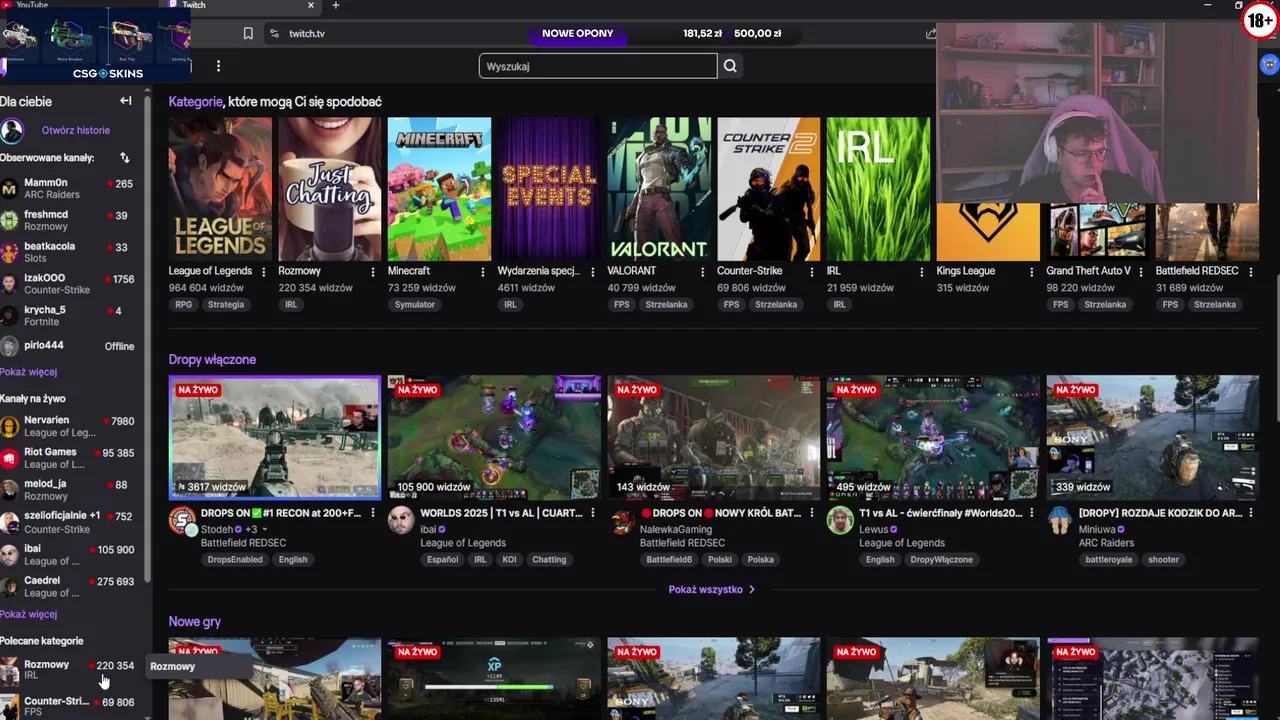This screenshot has height=720, width=1280.
Task: Open options for IRL category
Action: (x=922, y=271)
